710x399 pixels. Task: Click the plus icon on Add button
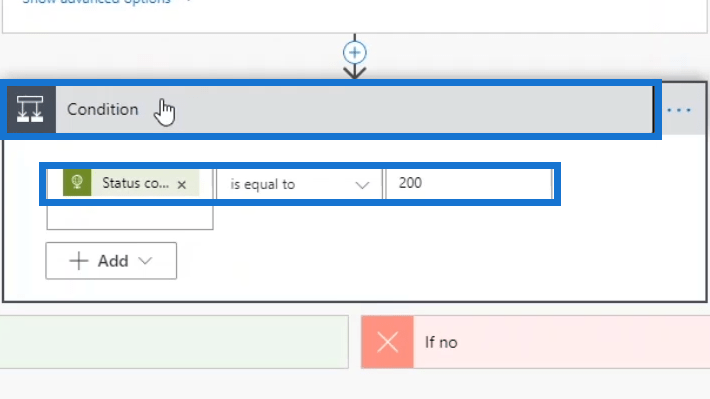point(79,261)
